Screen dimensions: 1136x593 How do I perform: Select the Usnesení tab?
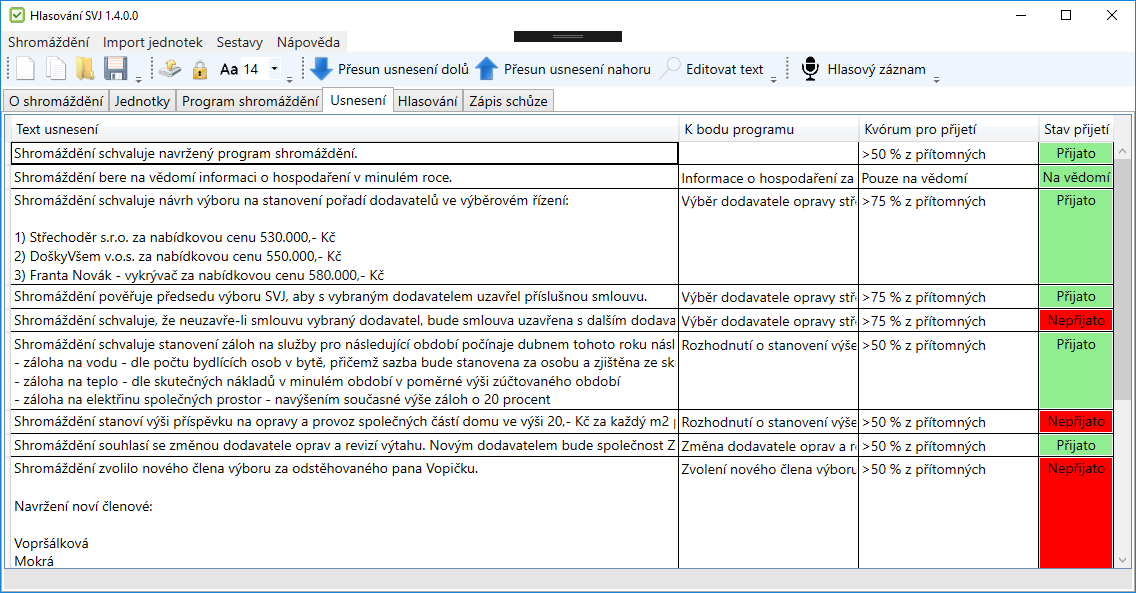tap(358, 100)
